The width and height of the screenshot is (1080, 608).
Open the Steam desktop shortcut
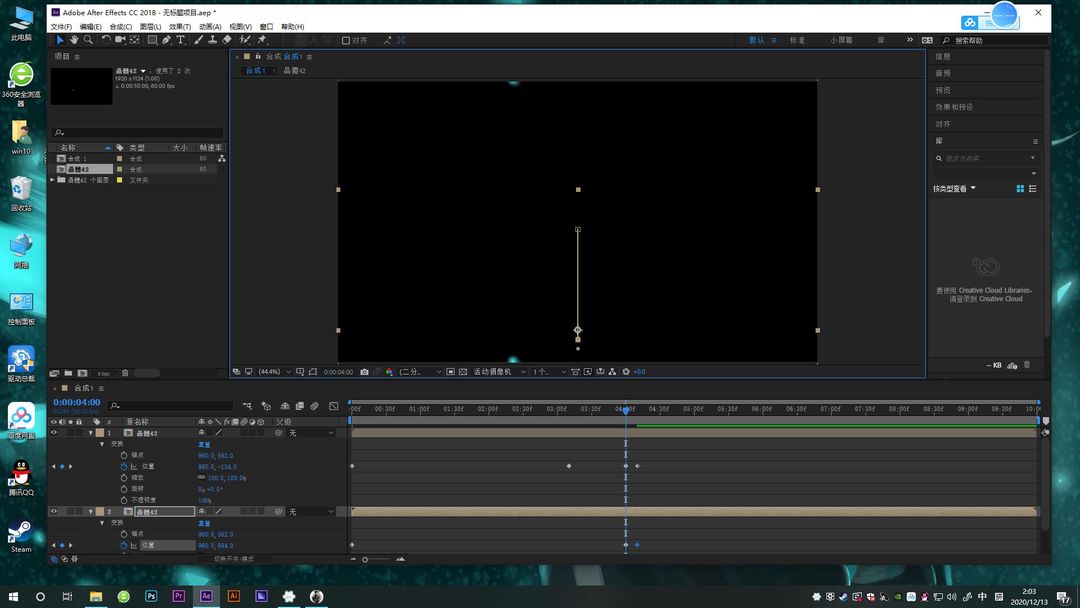pos(21,536)
